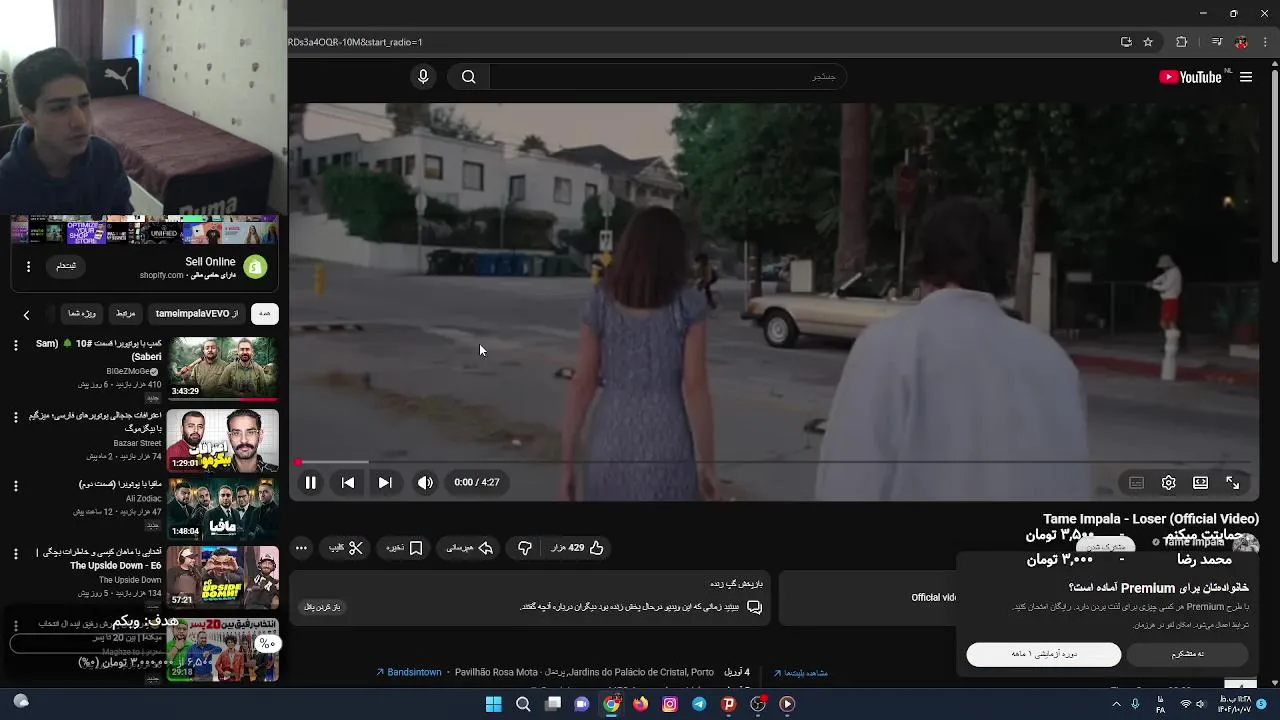Like the video (429 thumbs up)
This screenshot has width=1280, height=720.
(x=578, y=548)
